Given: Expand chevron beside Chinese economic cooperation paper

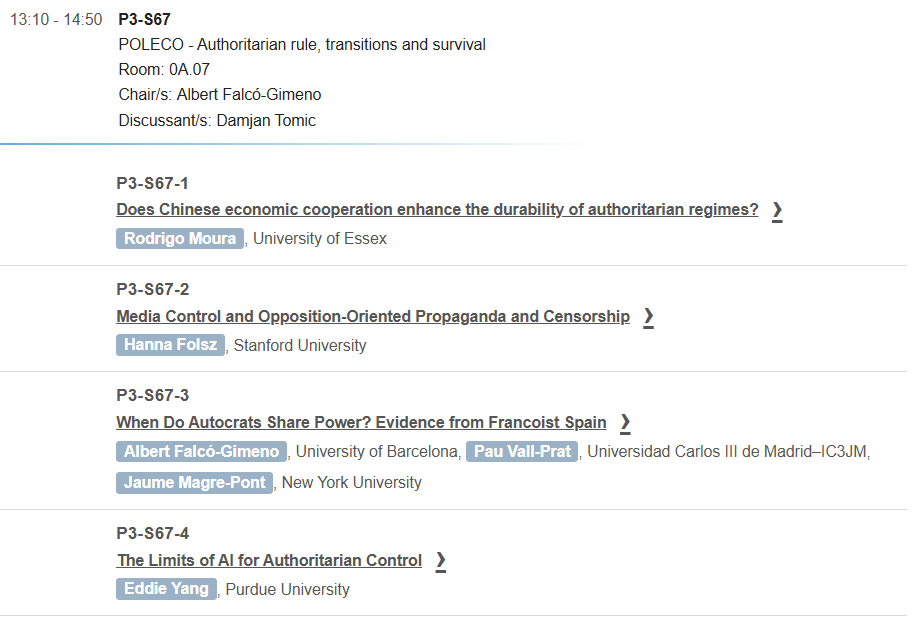Looking at the screenshot, I should tap(777, 210).
